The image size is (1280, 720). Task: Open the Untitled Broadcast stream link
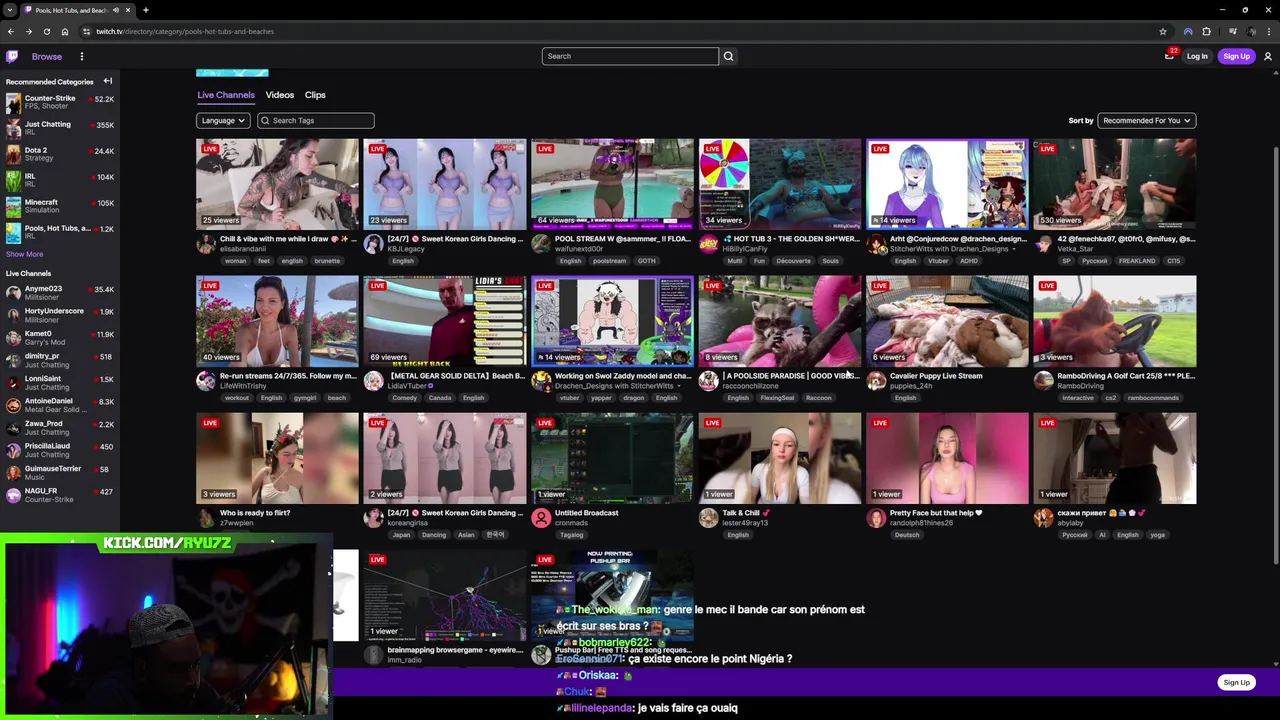tap(587, 513)
